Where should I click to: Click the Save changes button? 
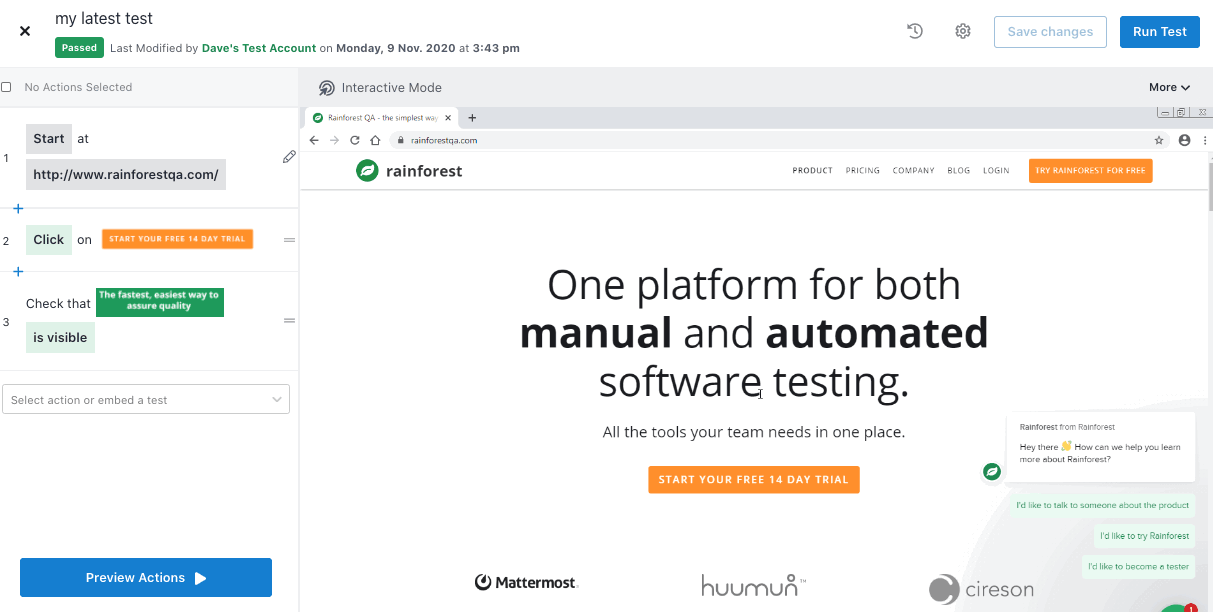pyautogui.click(x=1050, y=31)
